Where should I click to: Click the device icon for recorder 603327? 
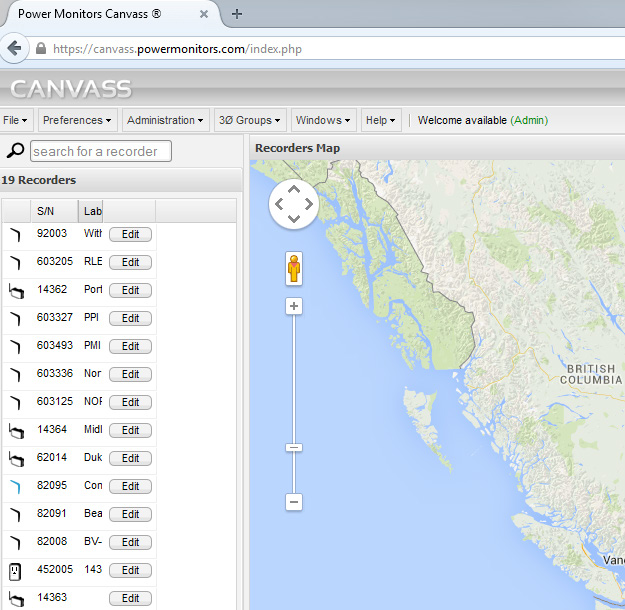point(15,319)
